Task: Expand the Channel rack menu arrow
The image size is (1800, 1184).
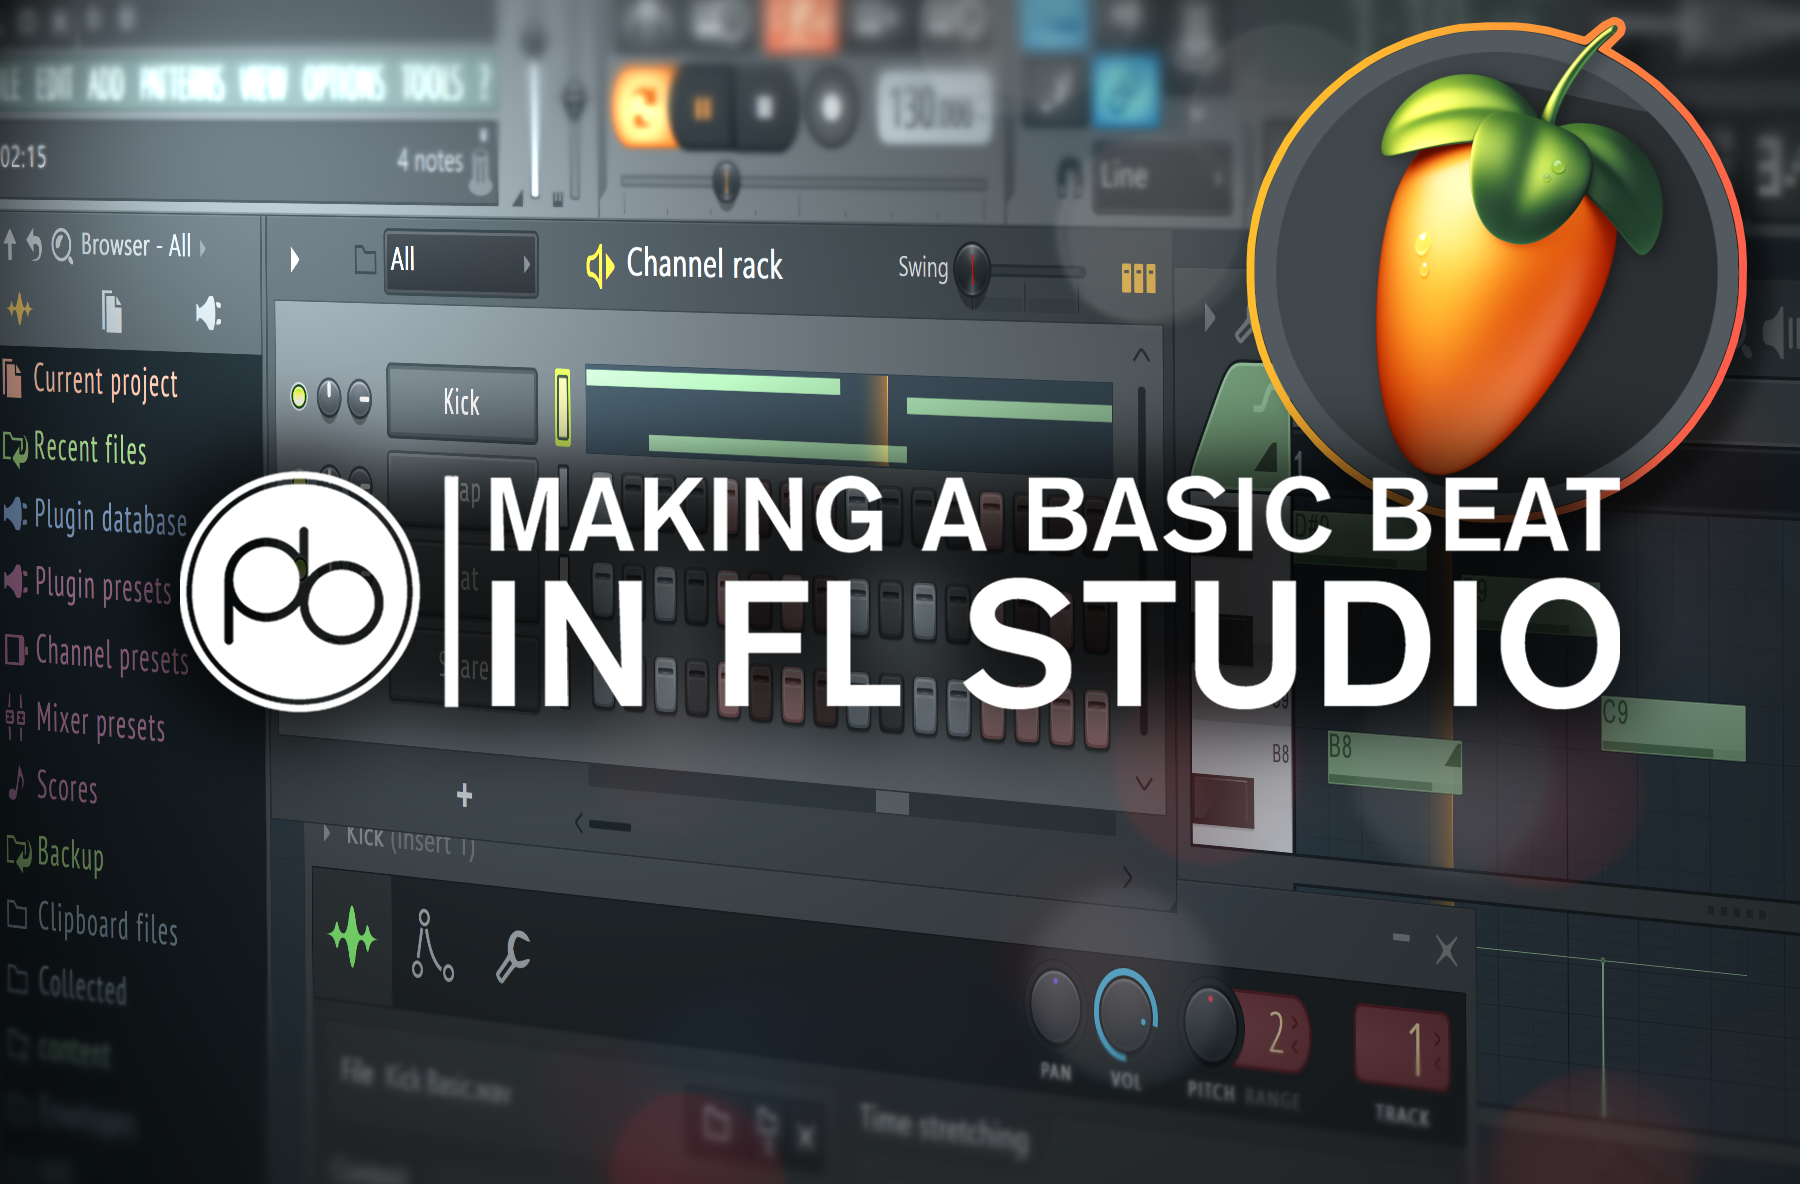Action: [x=294, y=260]
